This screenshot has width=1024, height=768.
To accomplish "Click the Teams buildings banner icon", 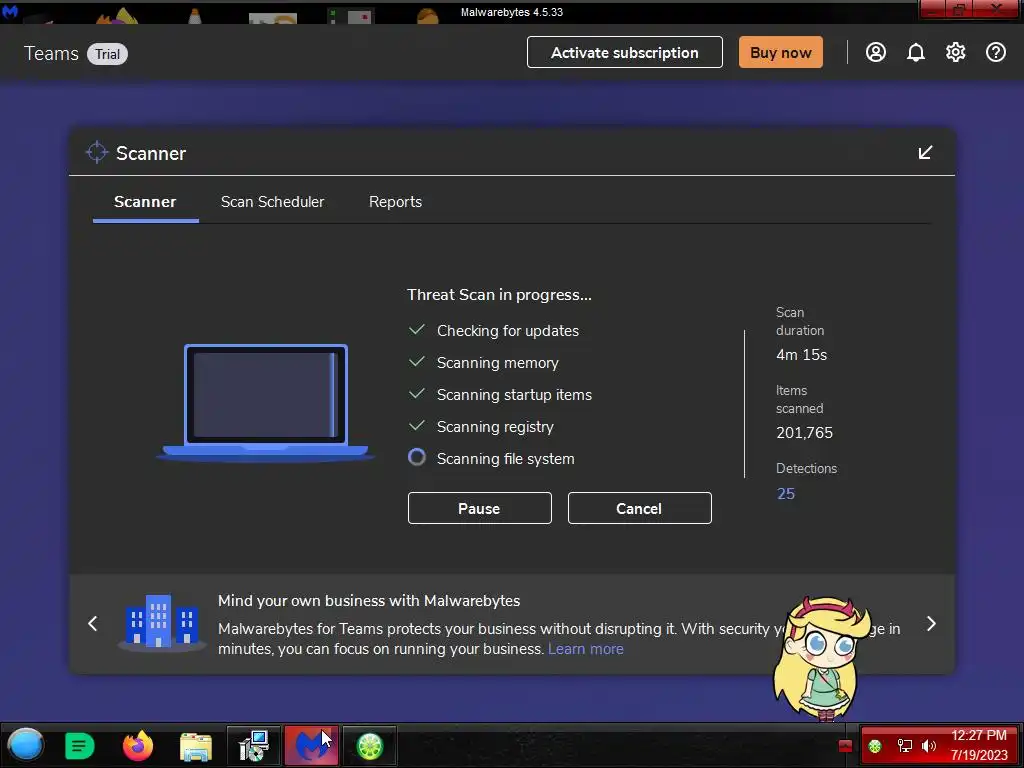I will tap(161, 622).
